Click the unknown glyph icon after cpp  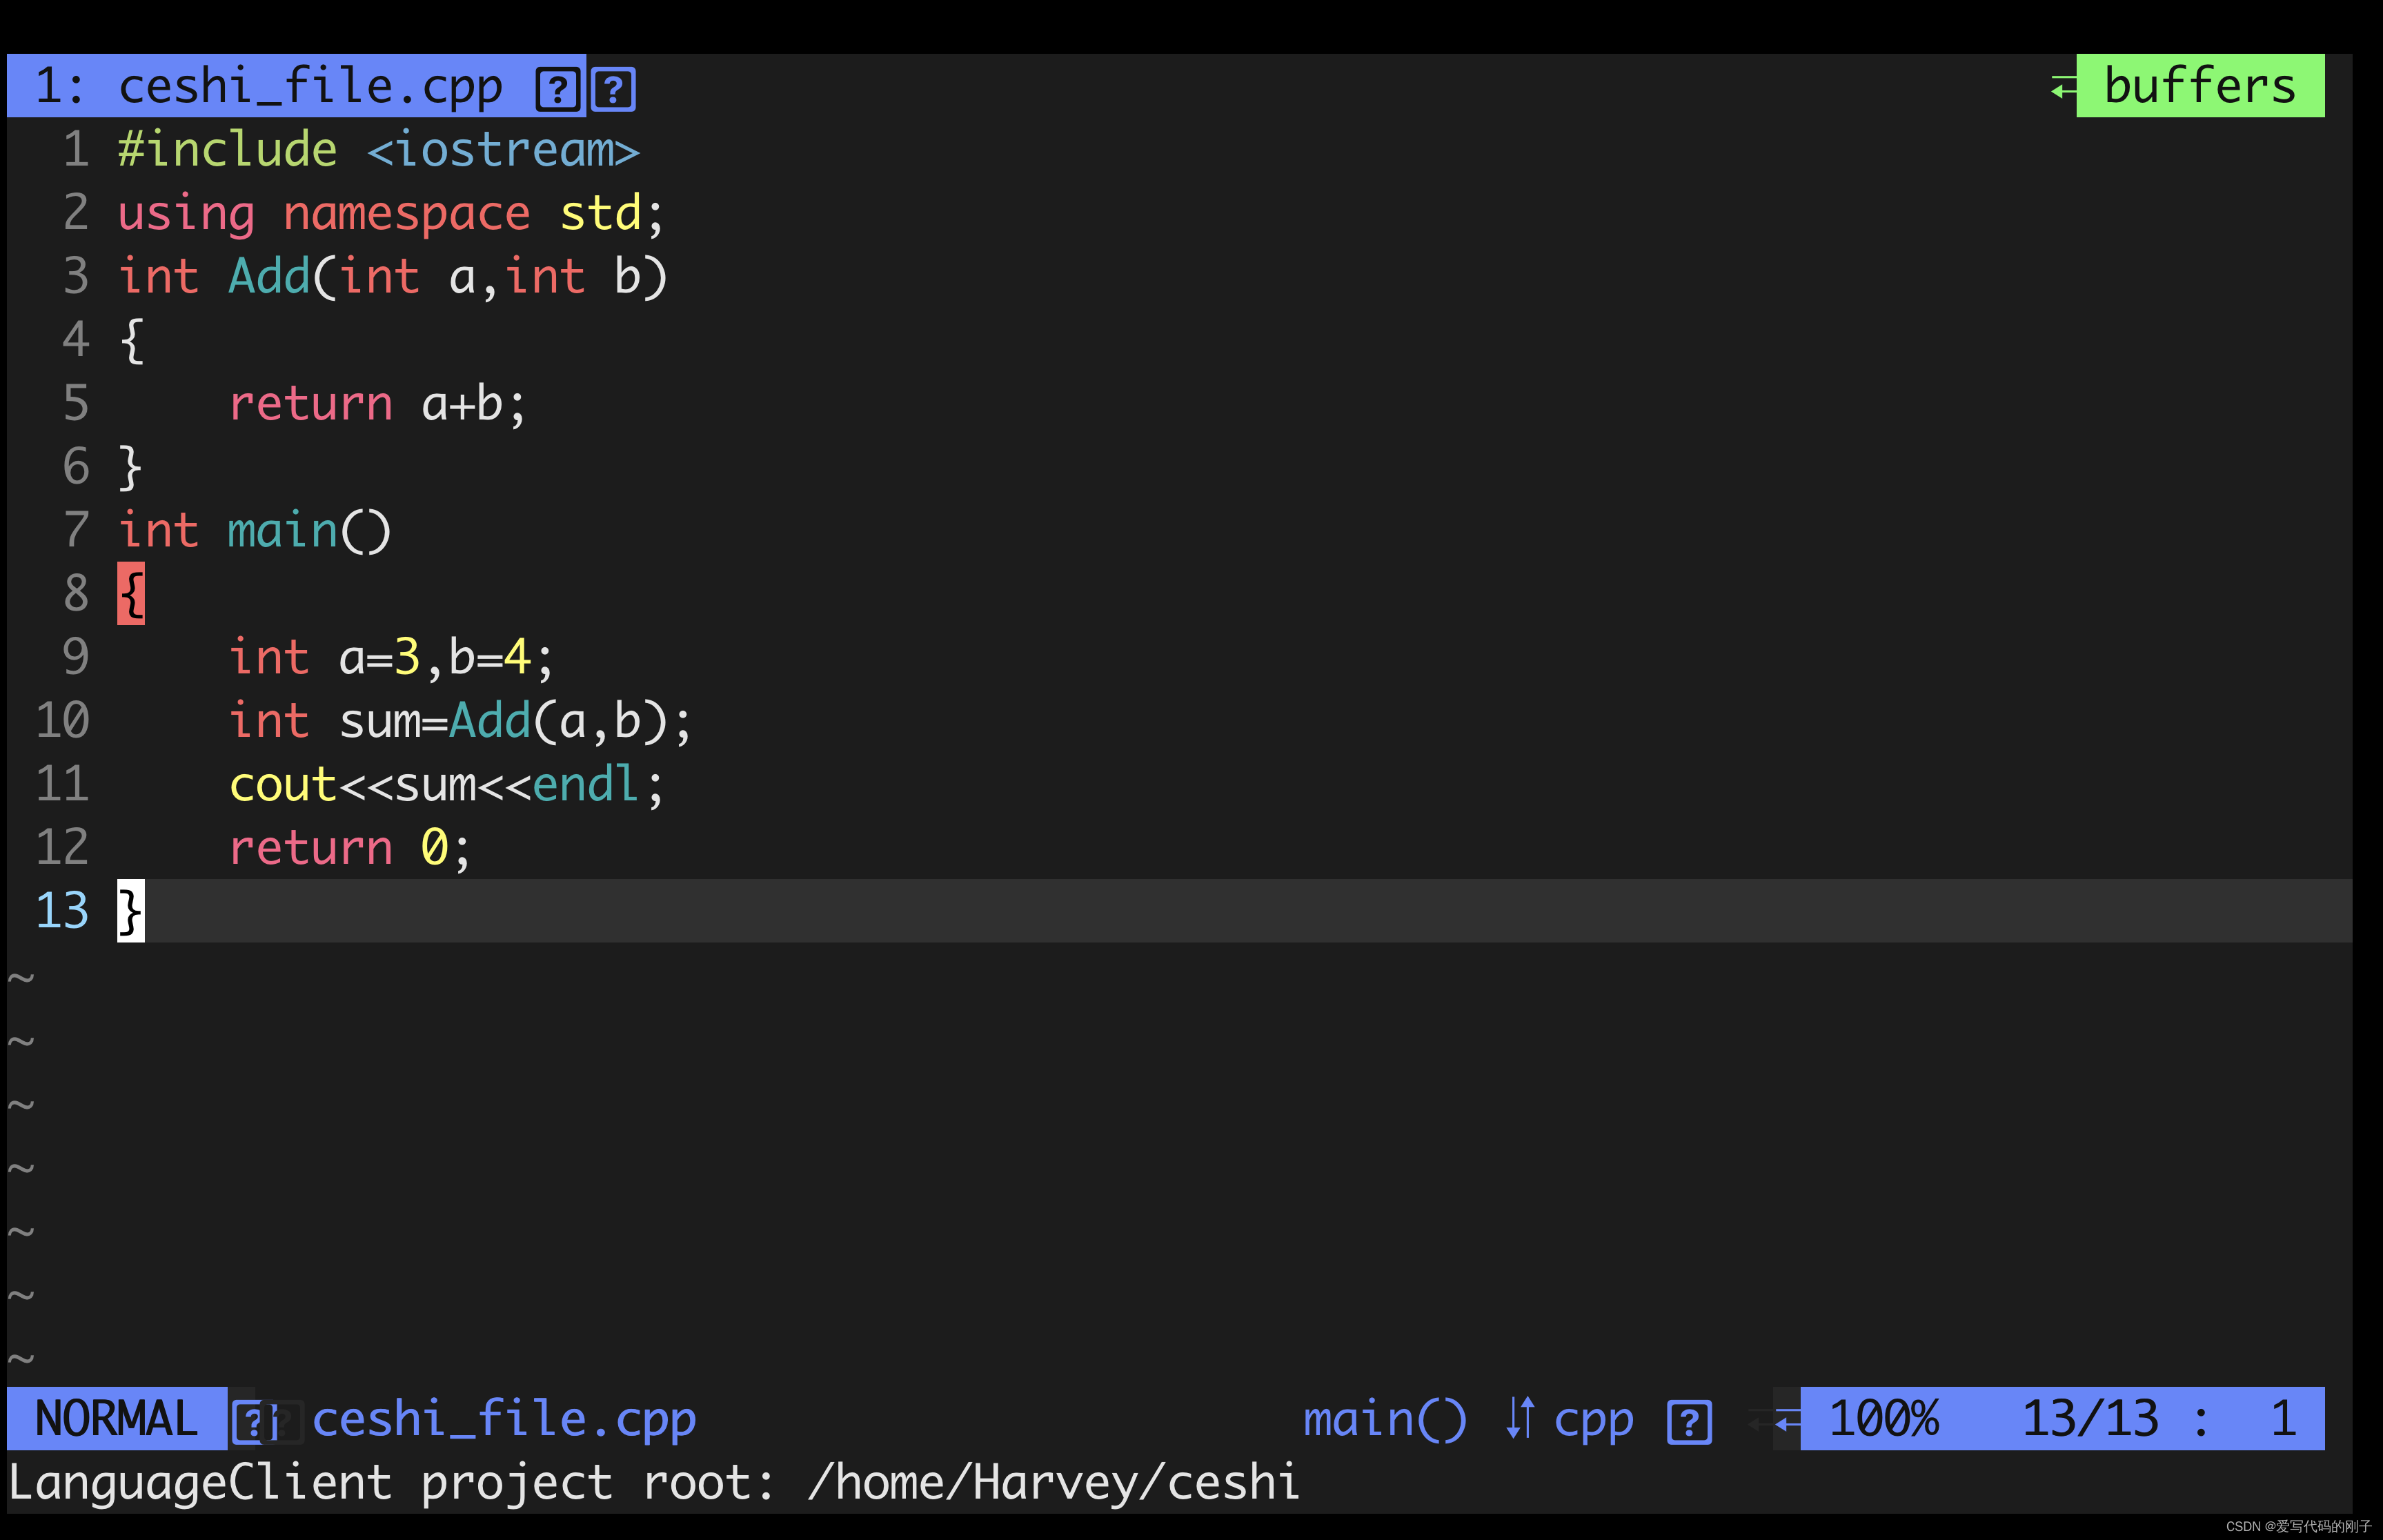pos(1690,1422)
